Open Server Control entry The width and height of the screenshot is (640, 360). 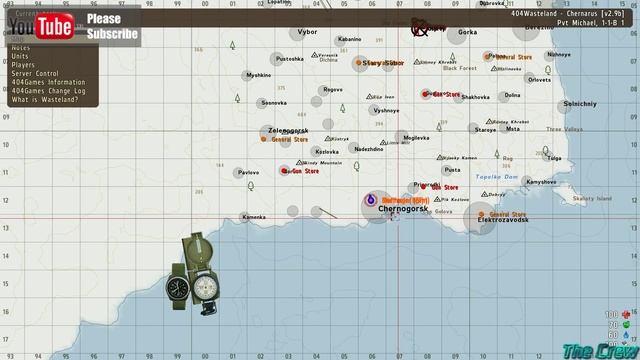[35, 73]
